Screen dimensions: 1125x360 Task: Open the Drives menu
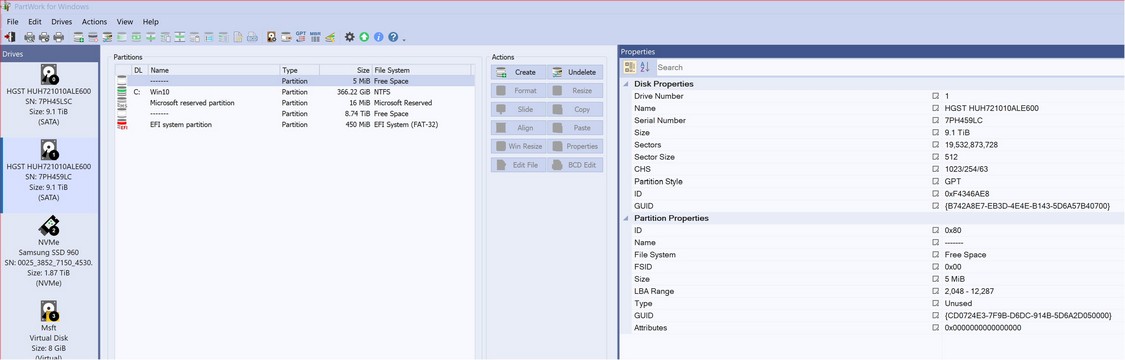click(62, 22)
